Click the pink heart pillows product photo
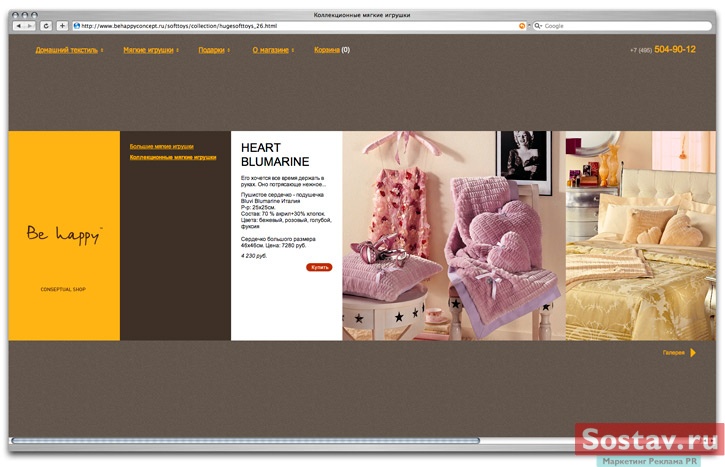725x467 pixels. 454,236
